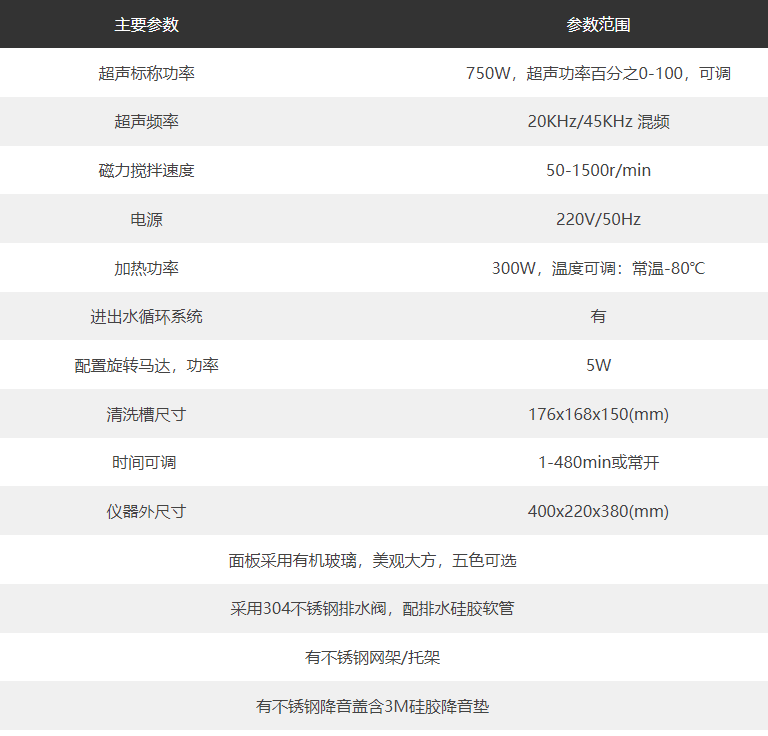Click the 1-480min或常开 time value
Image resolution: width=768 pixels, height=736 pixels.
[598, 463]
